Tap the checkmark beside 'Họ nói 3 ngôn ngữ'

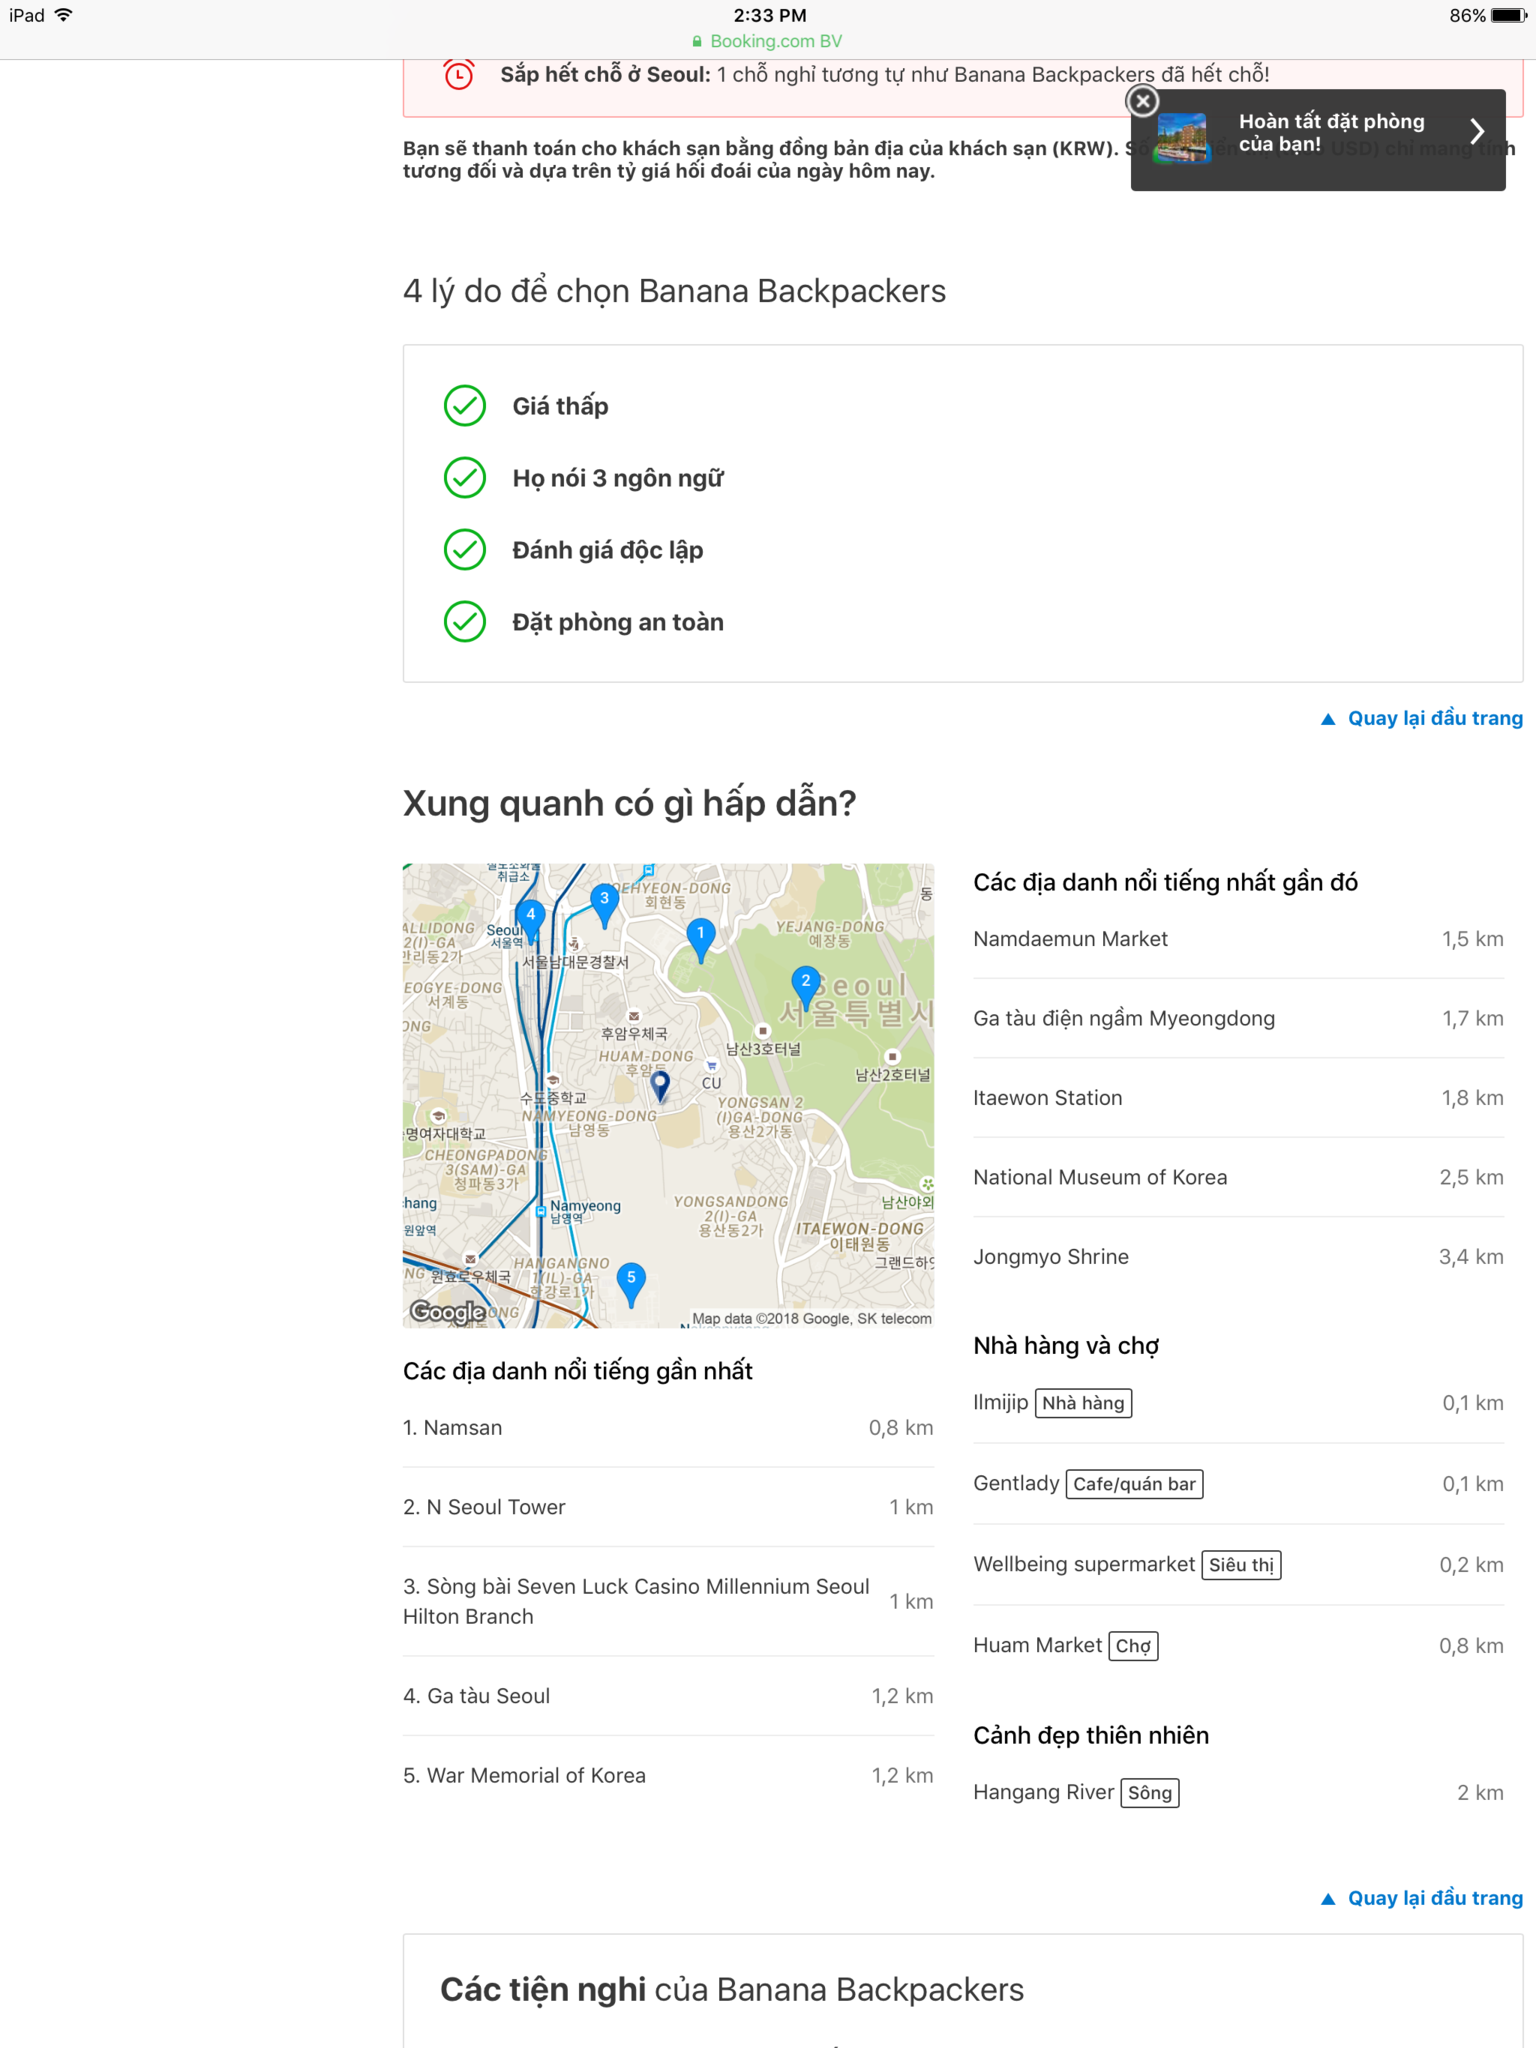tap(465, 478)
